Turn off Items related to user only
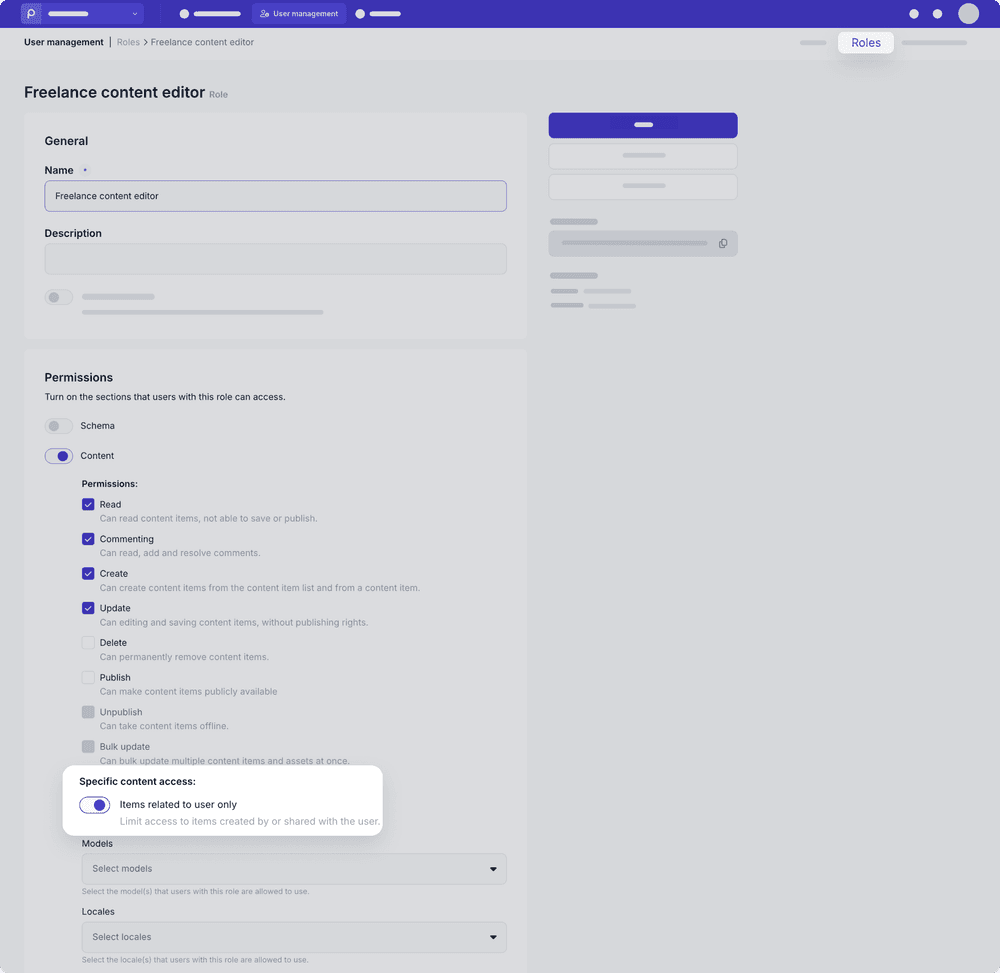The image size is (1000, 973). click(95, 805)
